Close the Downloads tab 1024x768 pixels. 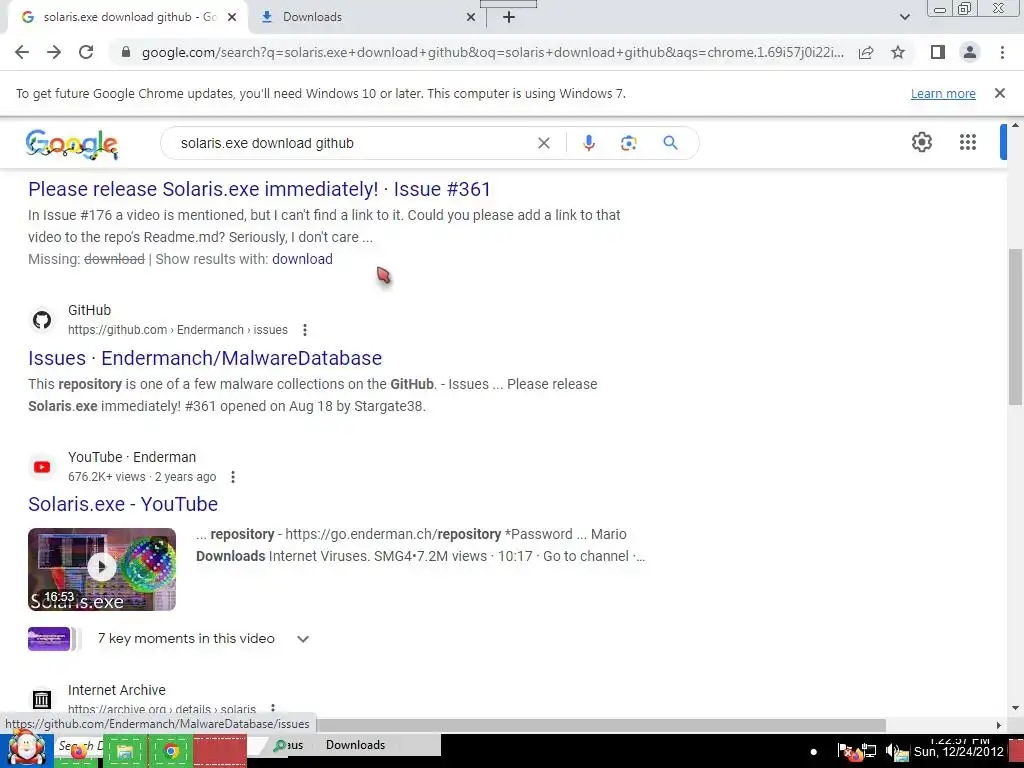tap(471, 18)
